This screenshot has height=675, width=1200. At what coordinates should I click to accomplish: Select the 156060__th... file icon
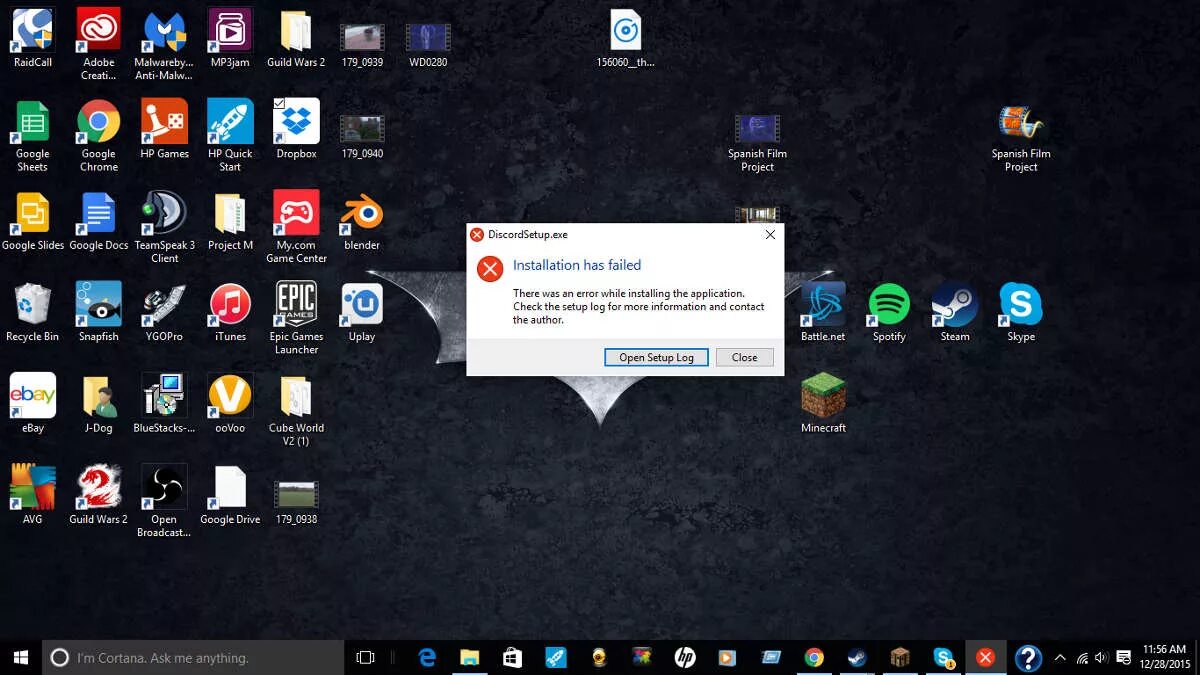[626, 38]
